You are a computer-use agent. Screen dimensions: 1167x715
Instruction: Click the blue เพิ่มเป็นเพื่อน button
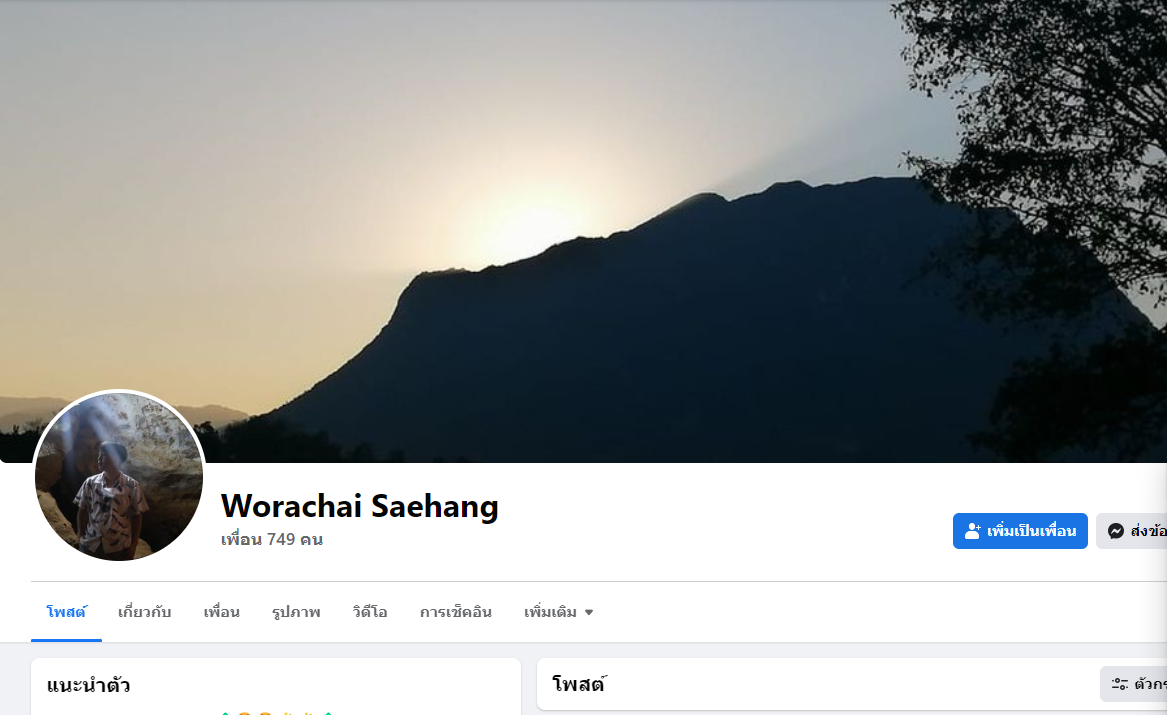(1020, 531)
